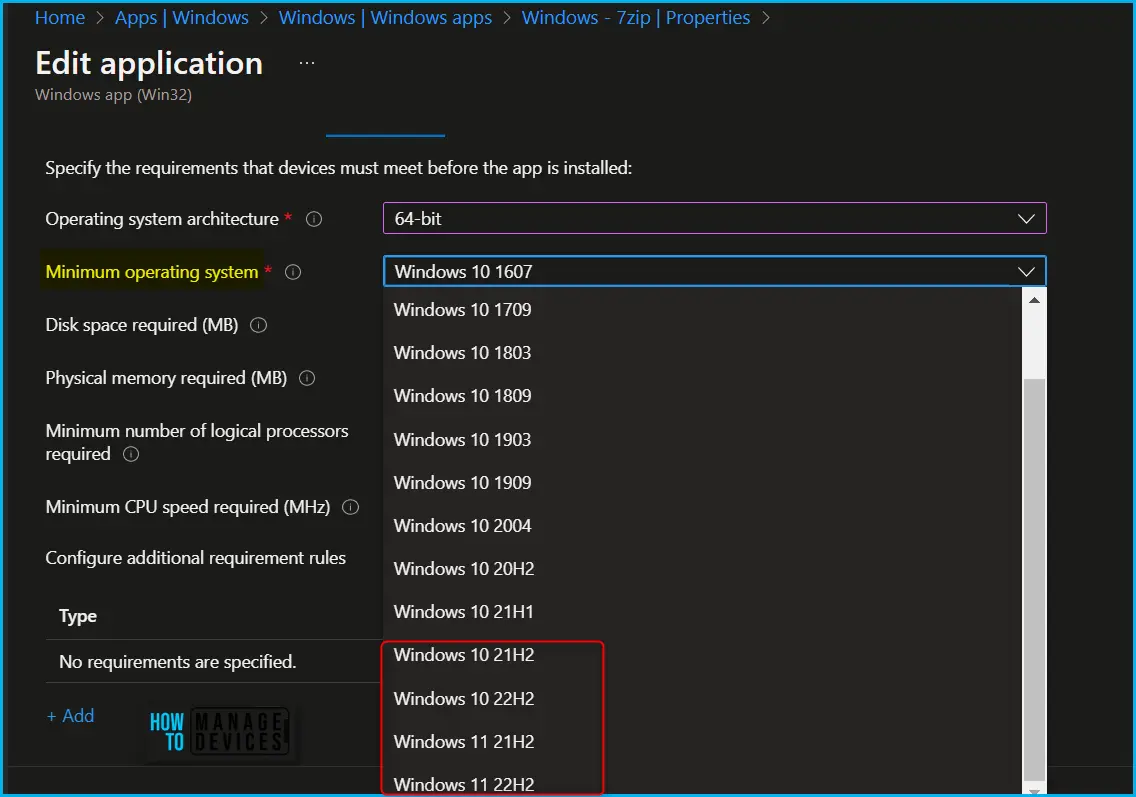
Task: Show info for Disk space required
Action: point(259,325)
